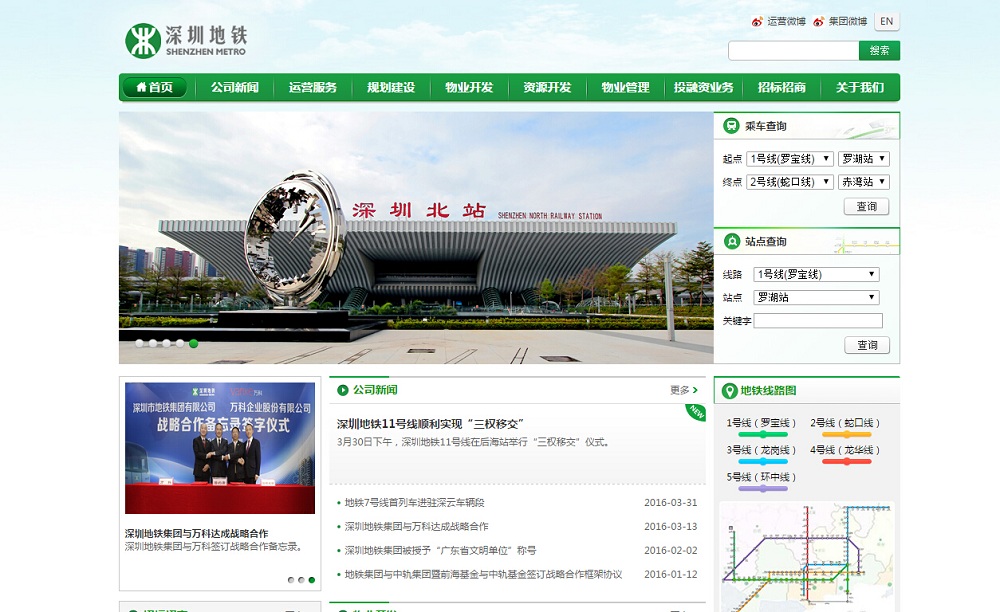
Task: Click the 站点查询 station icon
Action: pyautogui.click(x=731, y=242)
